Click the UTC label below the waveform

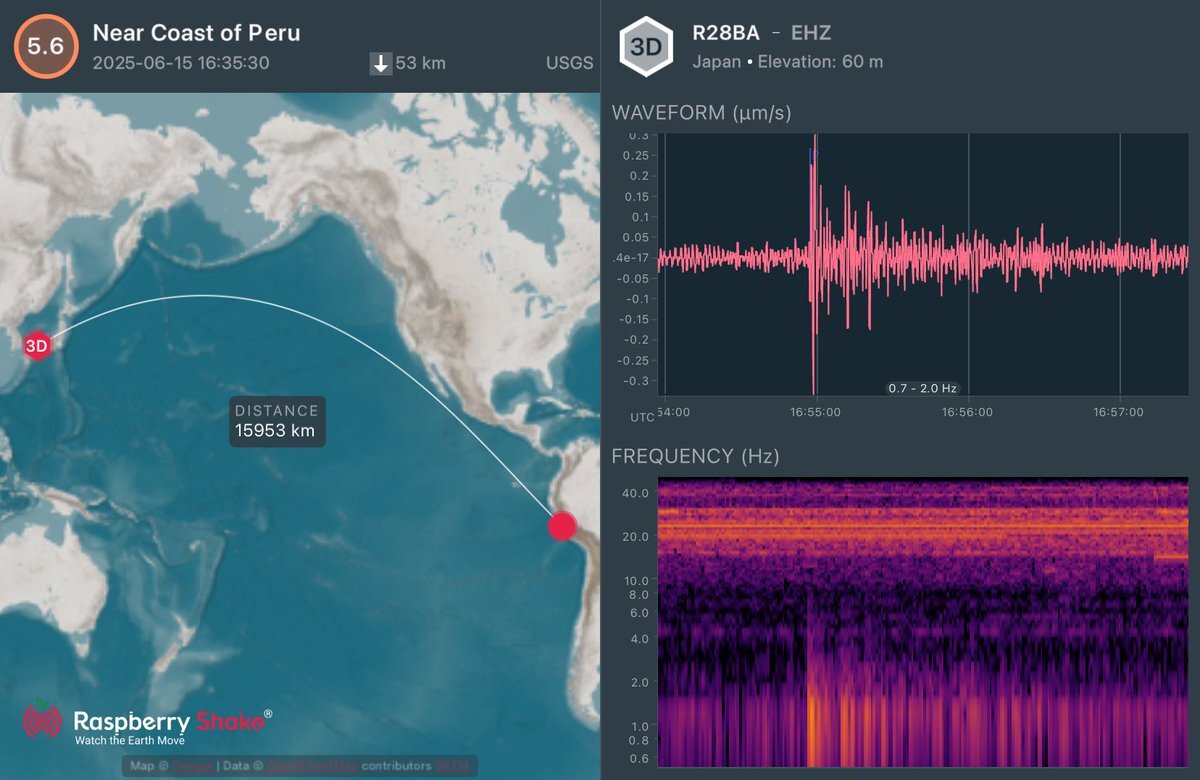click(x=642, y=416)
